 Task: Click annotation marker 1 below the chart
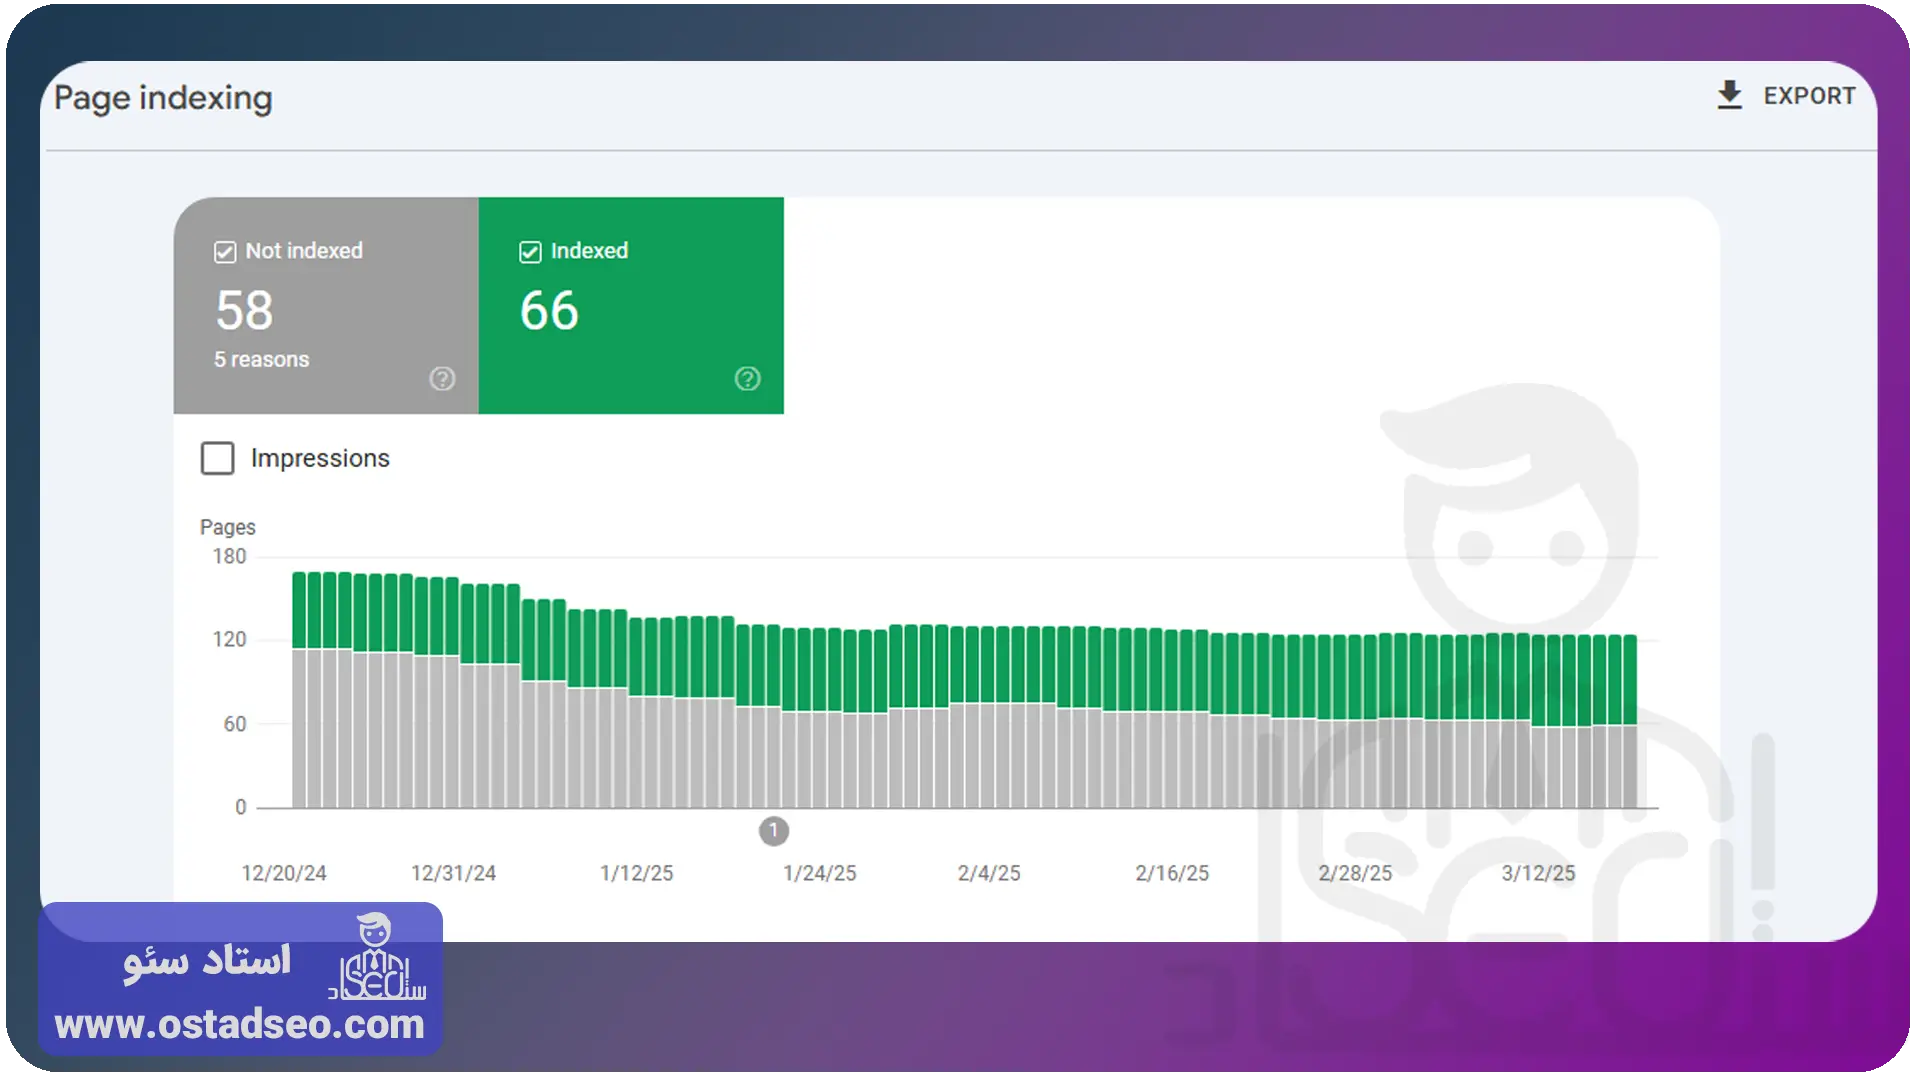coord(774,831)
